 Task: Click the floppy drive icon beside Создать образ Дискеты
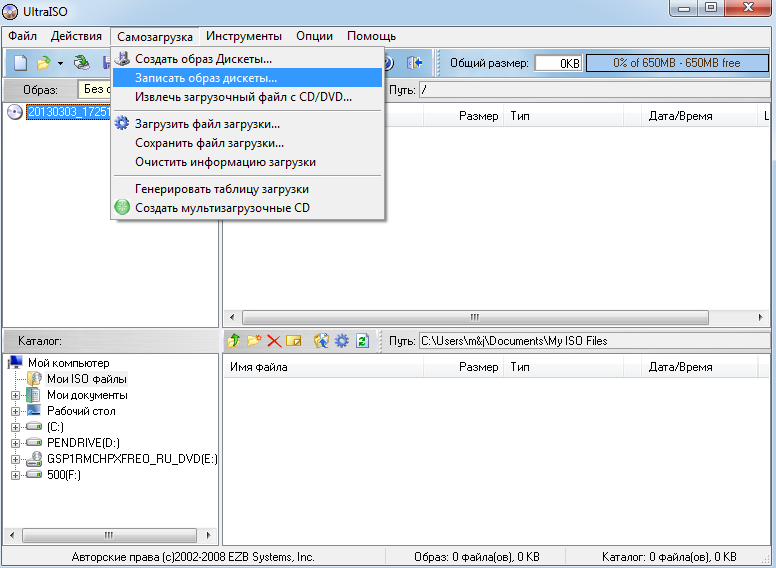pos(122,59)
